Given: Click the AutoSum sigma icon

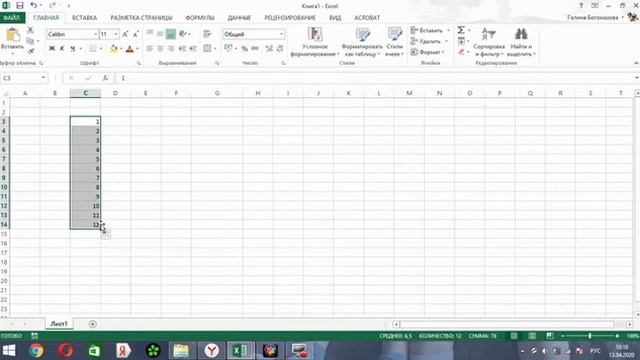Looking at the screenshot, I should [461, 30].
